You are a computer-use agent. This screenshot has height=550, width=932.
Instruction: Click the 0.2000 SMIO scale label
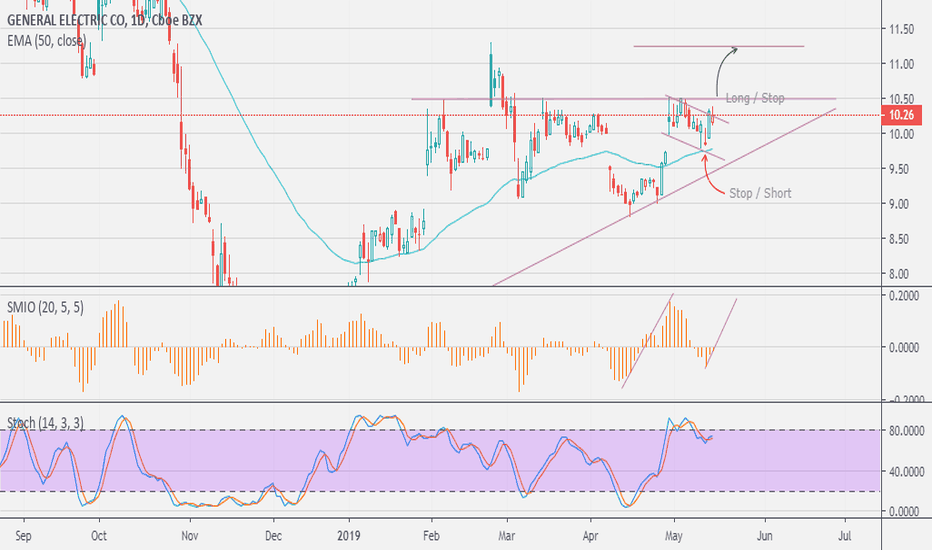[x=904, y=296]
